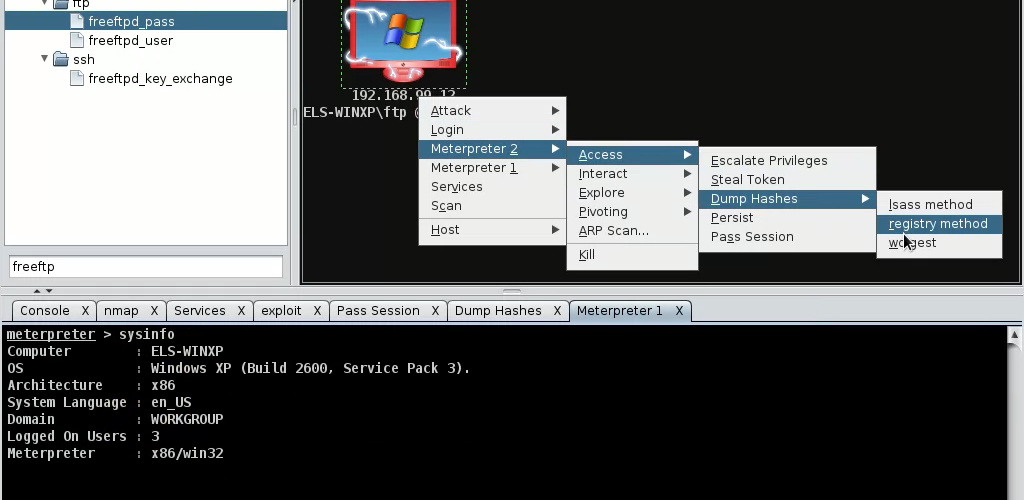Screen dimensions: 1024x500
Task: Open the freeftpd_key_exchange module
Action: 160,78
